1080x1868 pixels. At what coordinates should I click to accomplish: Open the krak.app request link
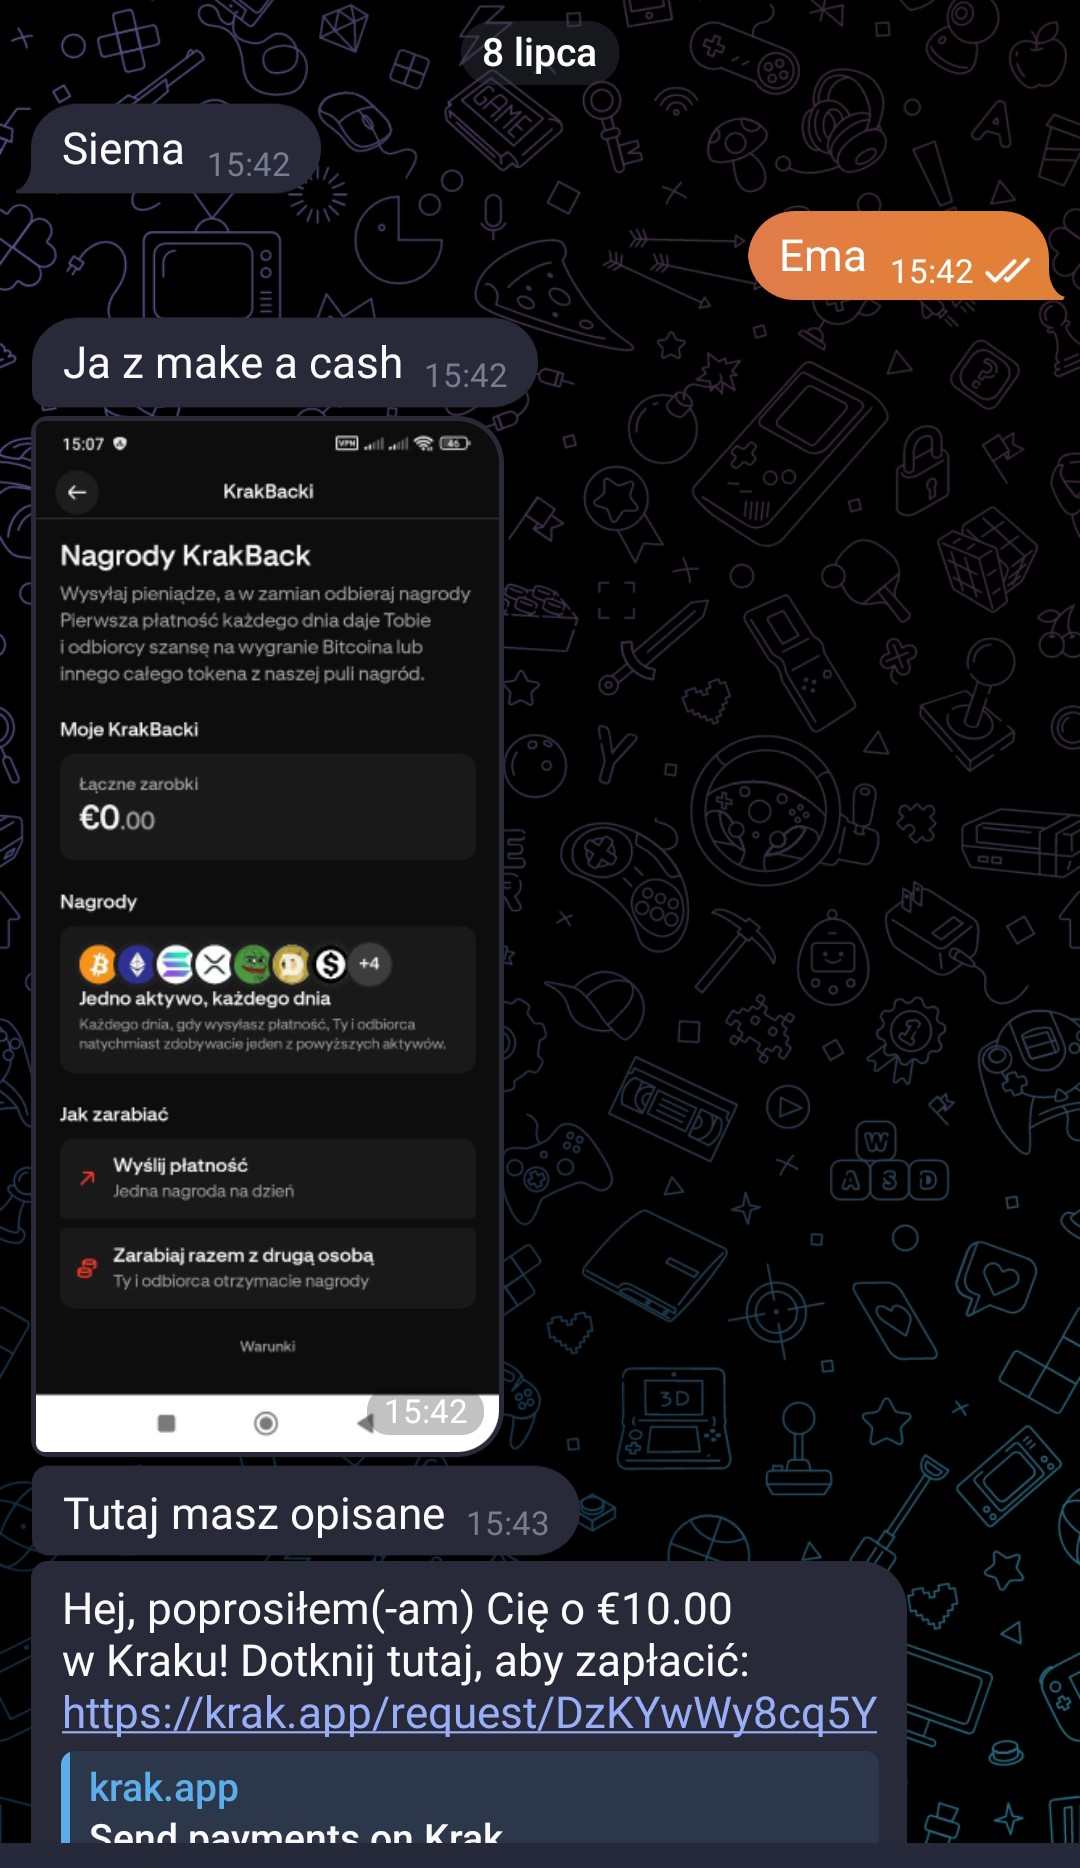[469, 1713]
